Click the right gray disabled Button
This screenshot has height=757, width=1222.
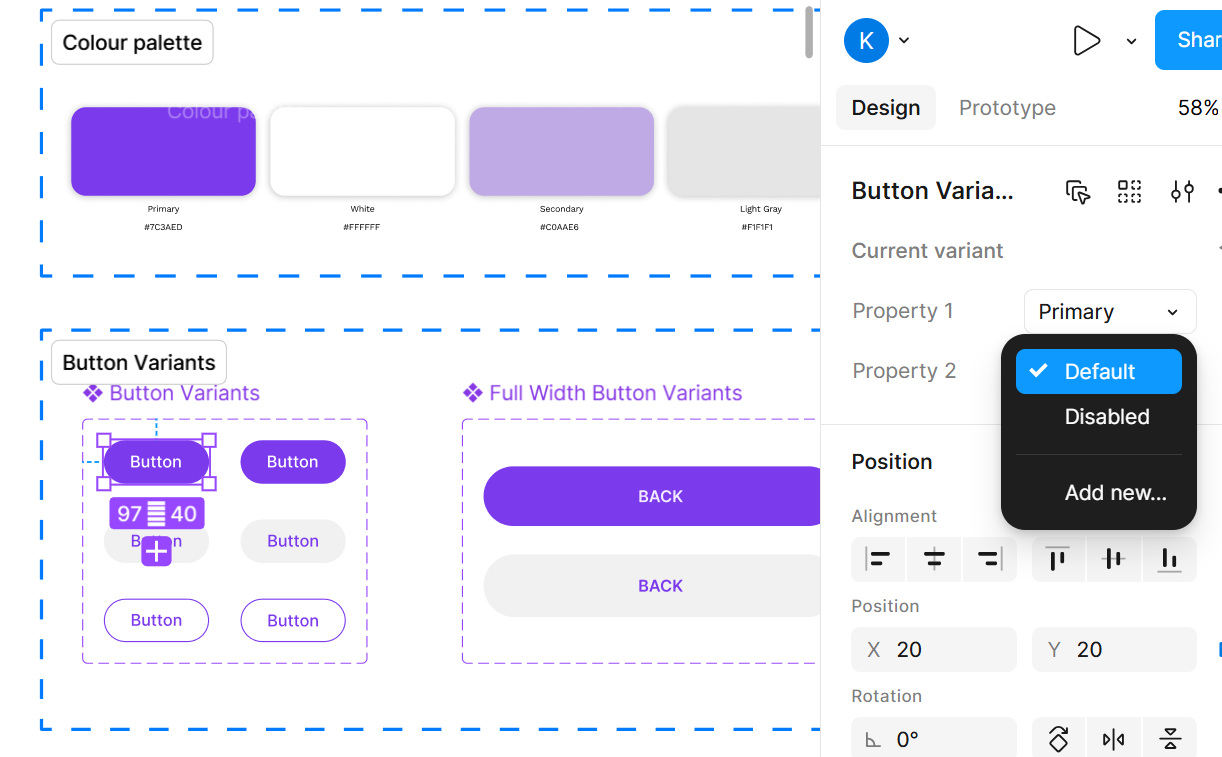coord(293,541)
